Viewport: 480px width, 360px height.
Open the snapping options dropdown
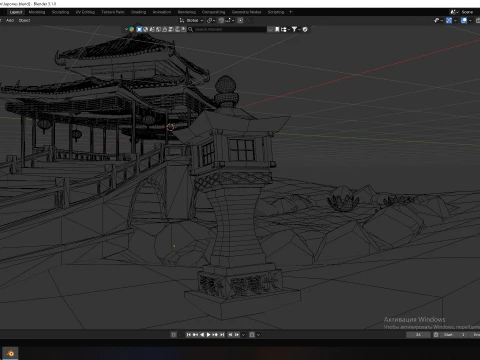point(230,20)
